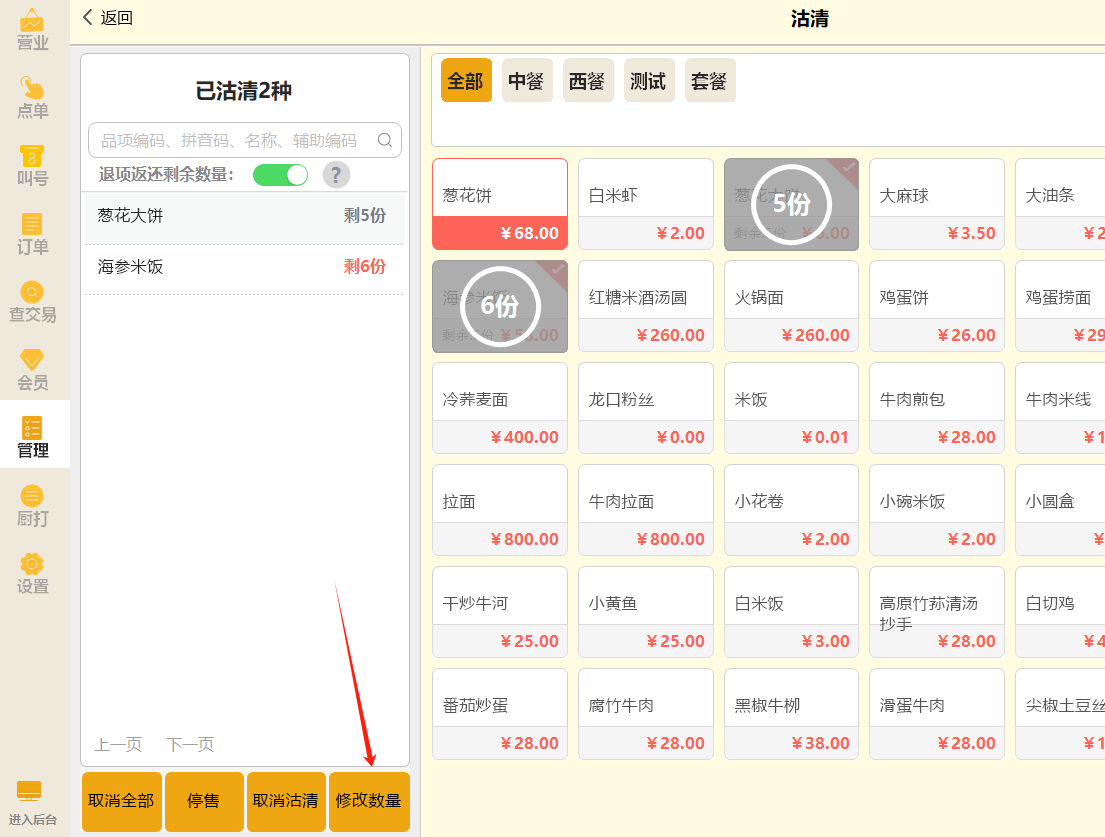The width and height of the screenshot is (1105, 837).
Task: Toggle the 退项返还剩余数量 switch
Action: click(x=280, y=175)
